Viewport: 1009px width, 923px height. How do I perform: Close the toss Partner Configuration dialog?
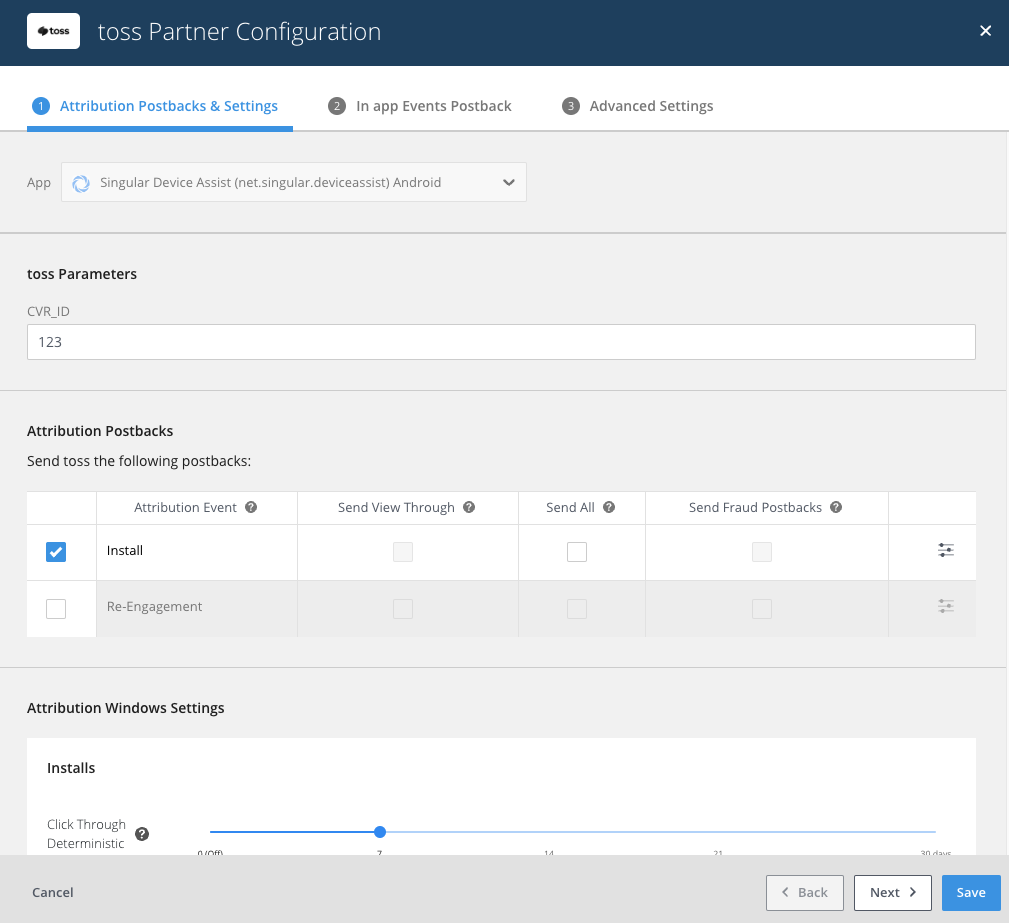click(x=985, y=31)
